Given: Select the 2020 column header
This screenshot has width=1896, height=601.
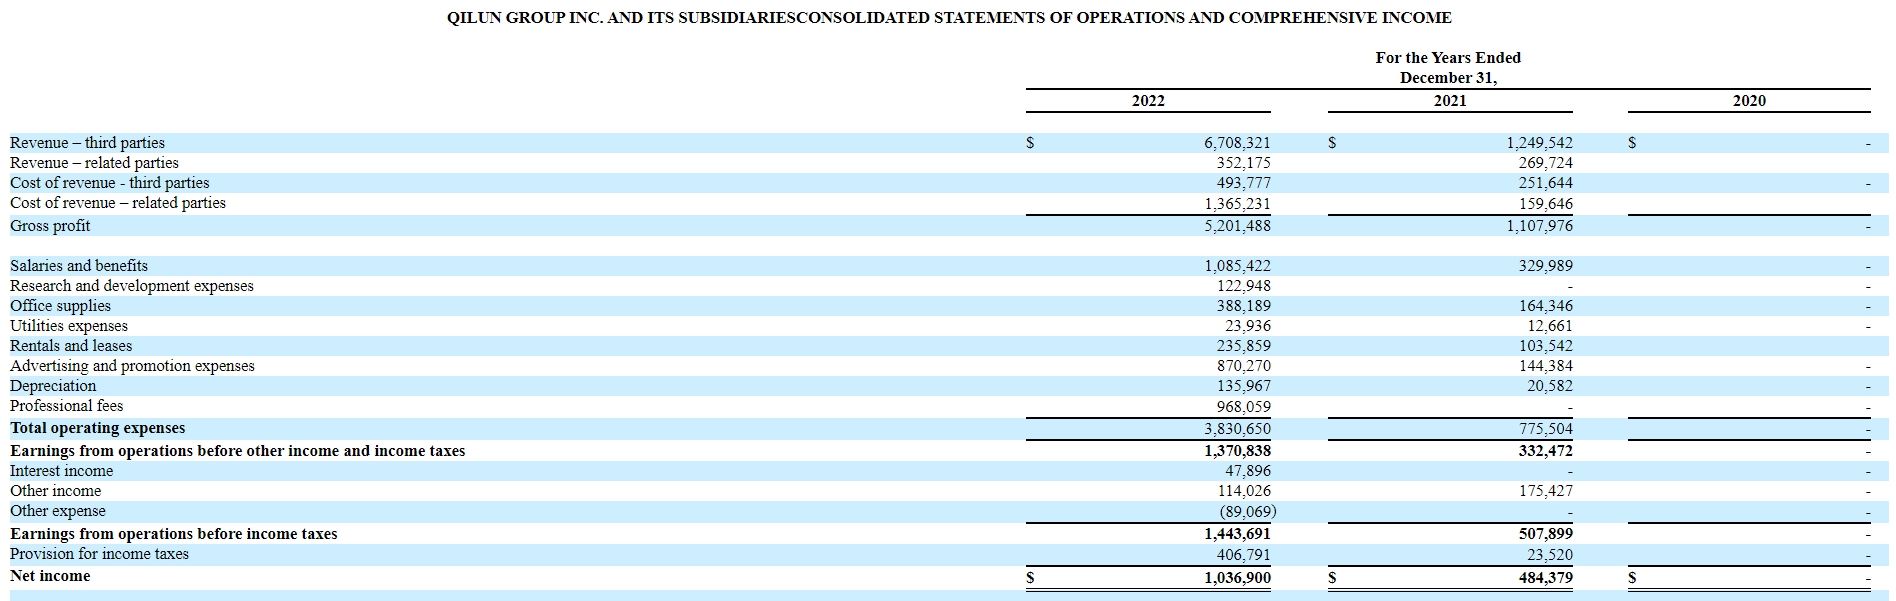Looking at the screenshot, I should point(1749,101).
